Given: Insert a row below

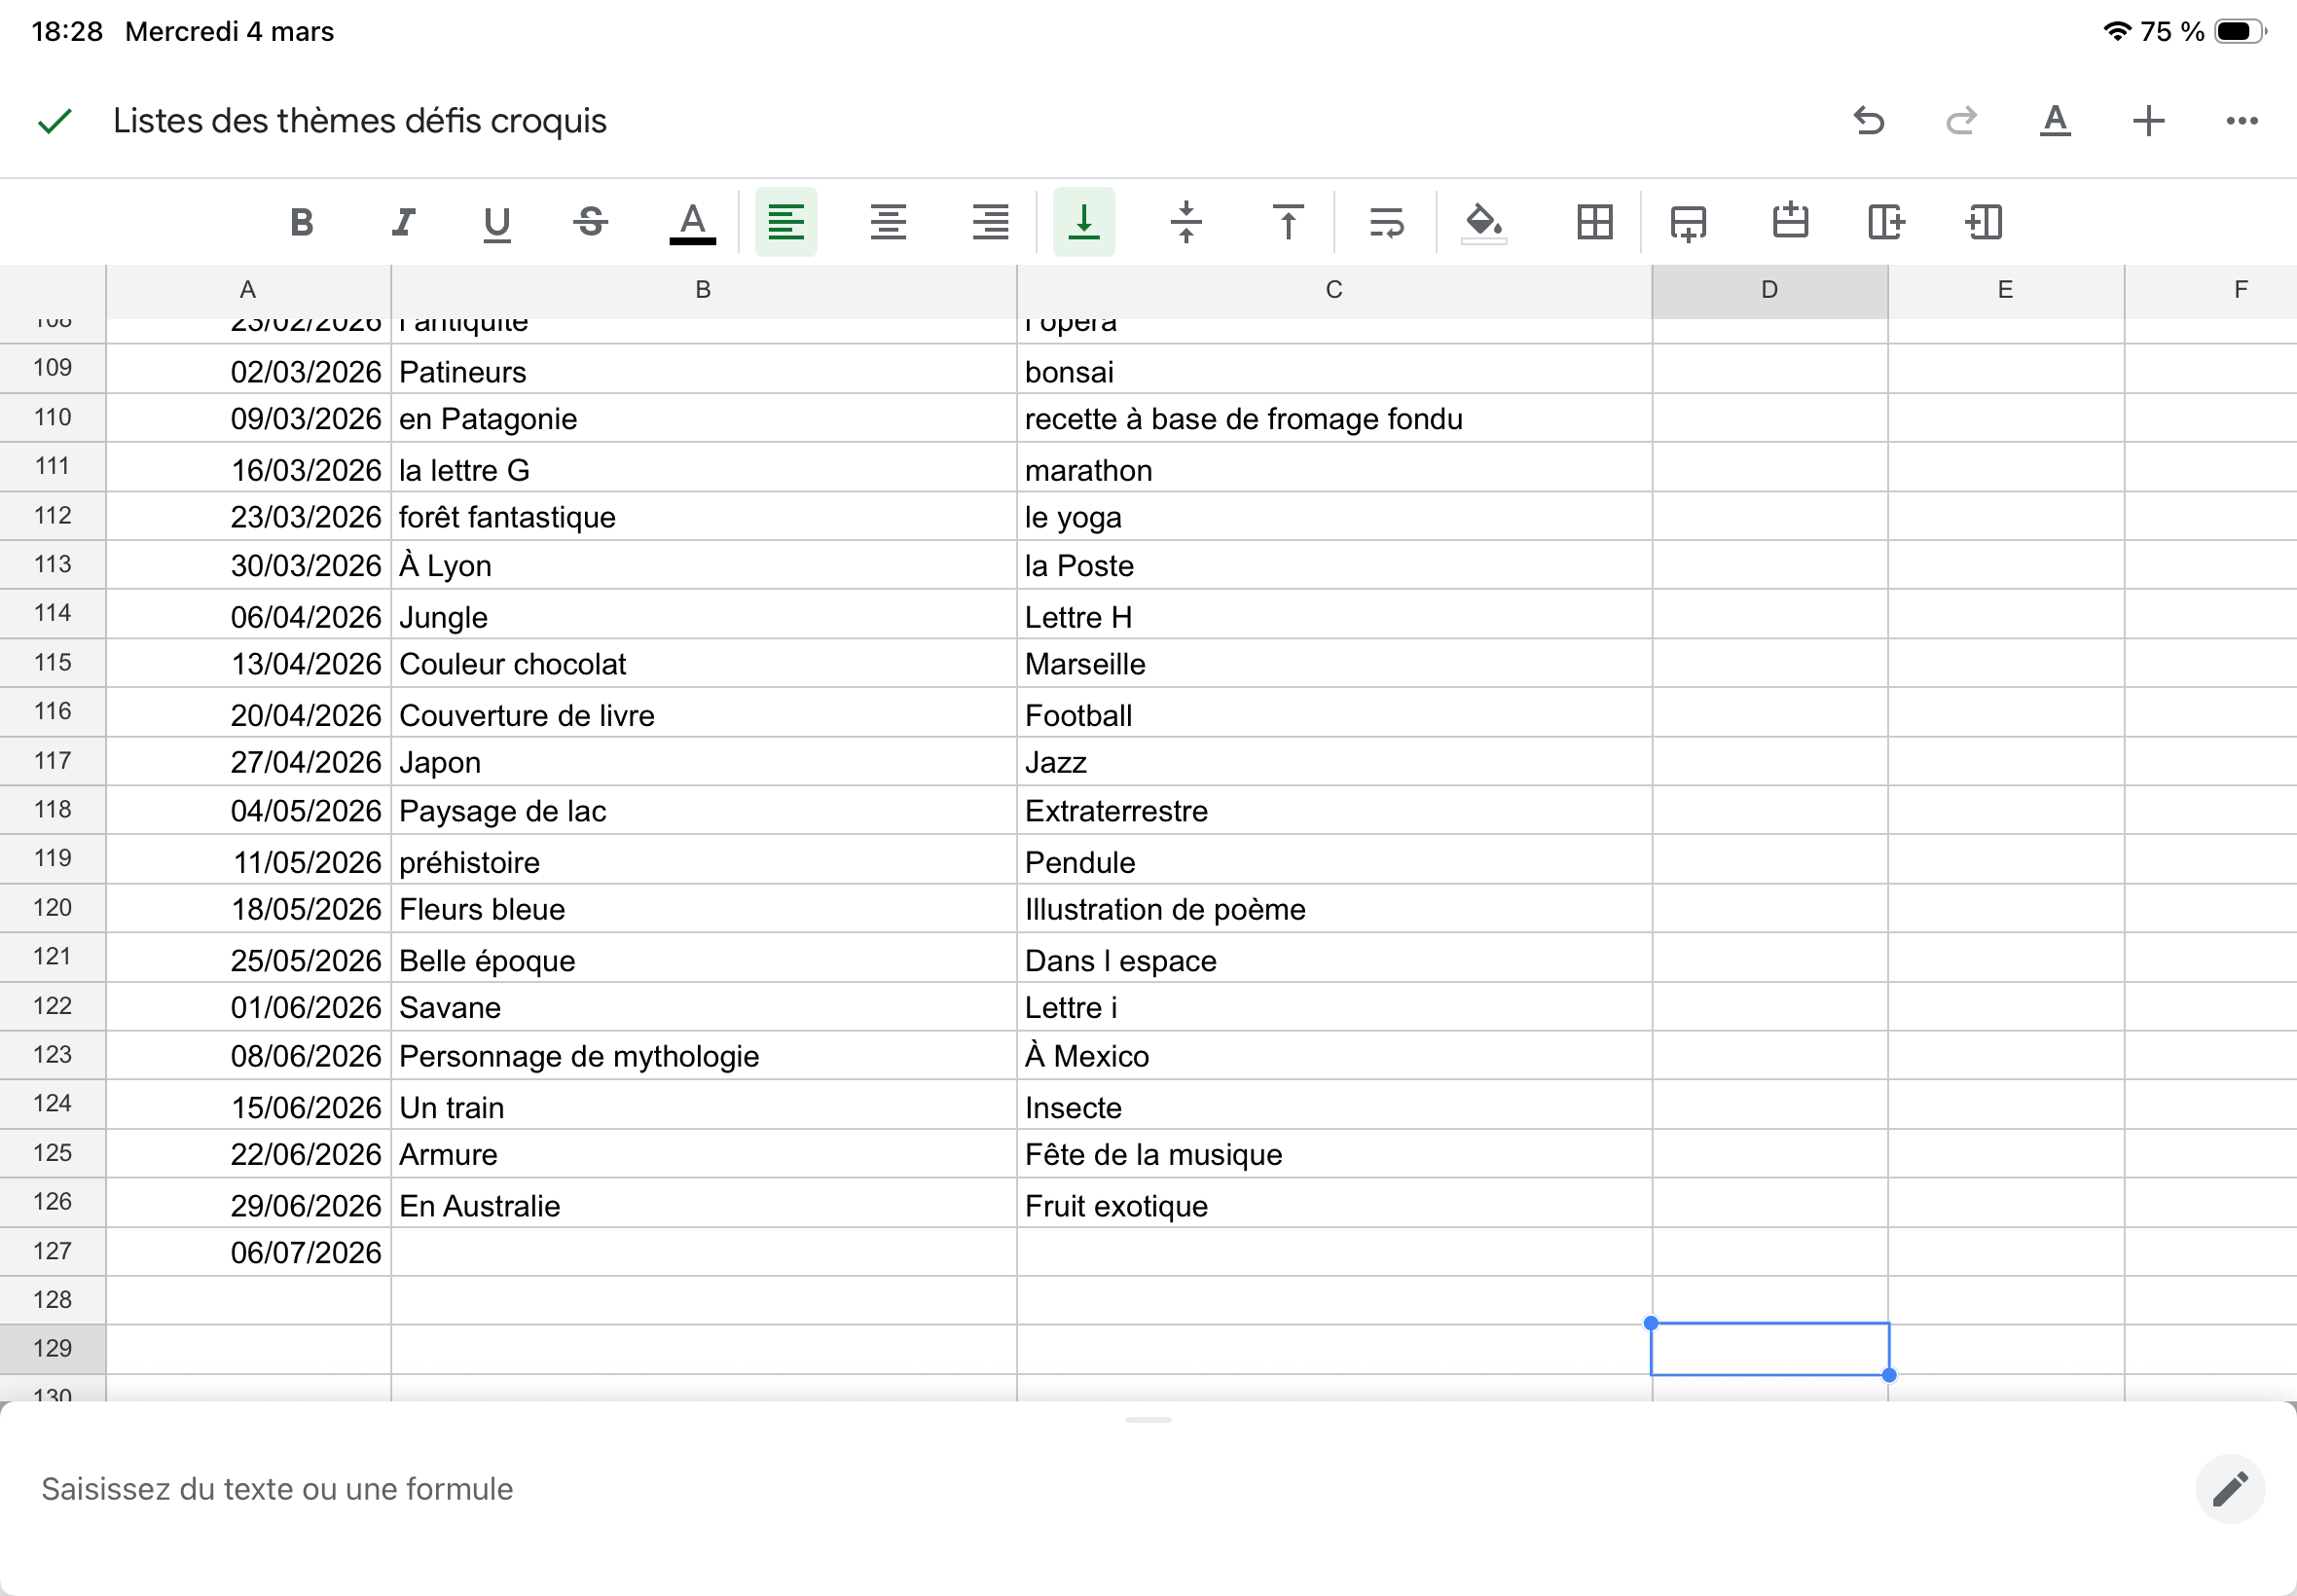Looking at the screenshot, I should click(x=1688, y=222).
